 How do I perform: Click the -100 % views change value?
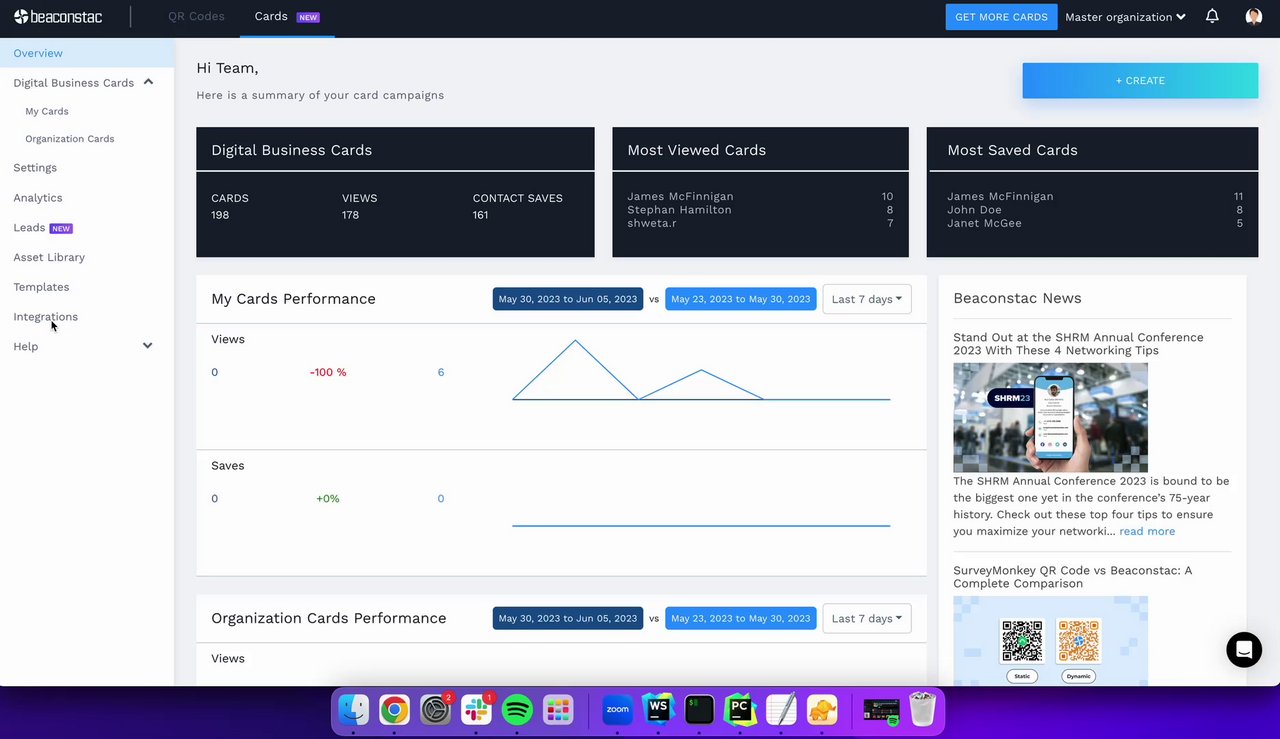coord(328,372)
